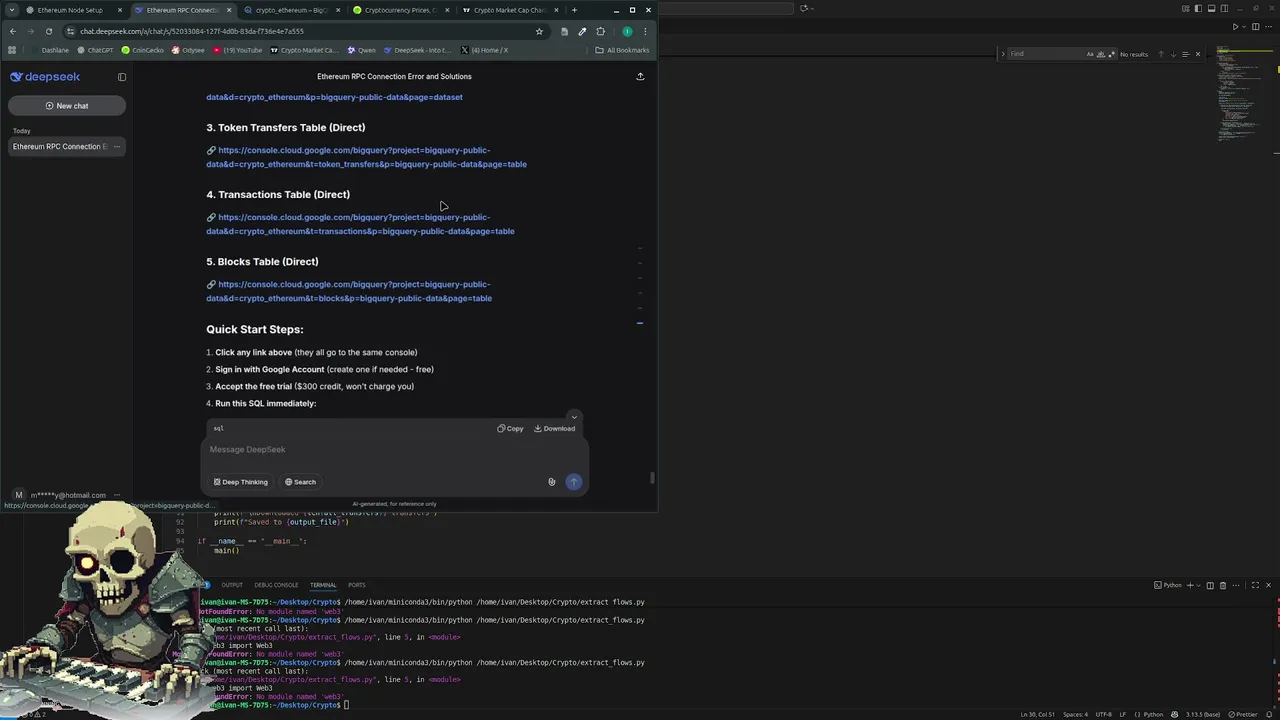Open the CoinGecko bookmark
Image resolution: width=1280 pixels, height=720 pixels.
point(143,50)
